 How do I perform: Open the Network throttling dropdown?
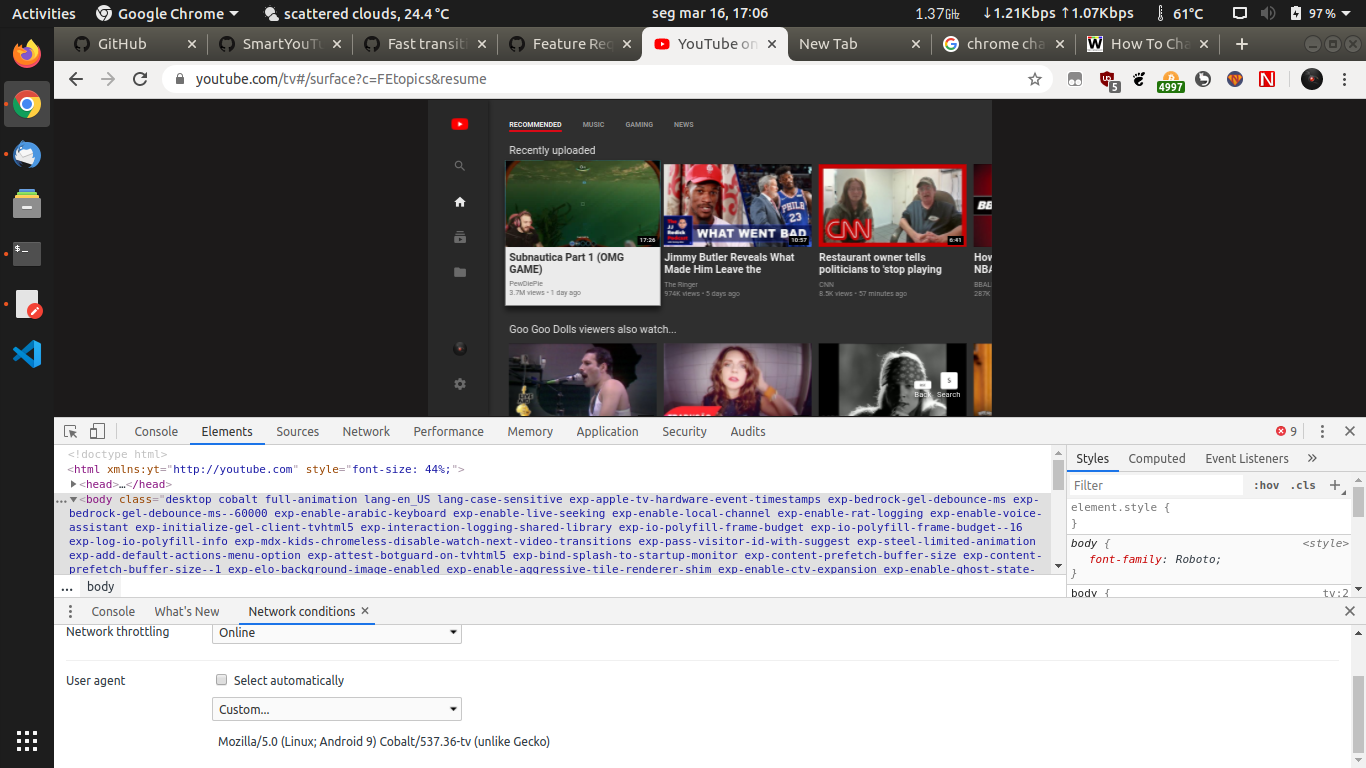337,633
